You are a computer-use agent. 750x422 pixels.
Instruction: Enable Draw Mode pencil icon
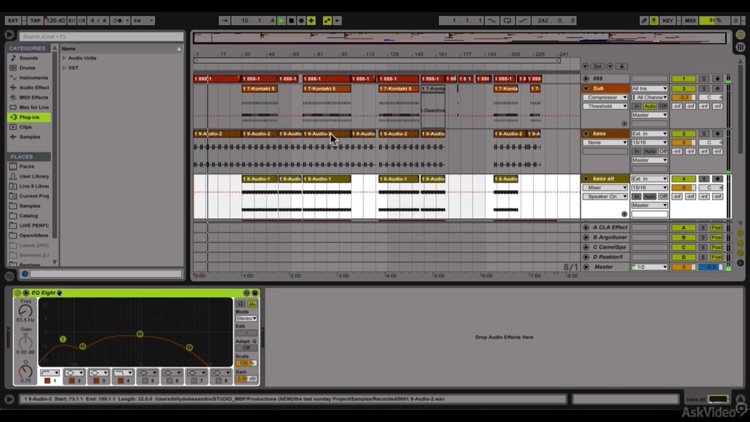(x=644, y=21)
